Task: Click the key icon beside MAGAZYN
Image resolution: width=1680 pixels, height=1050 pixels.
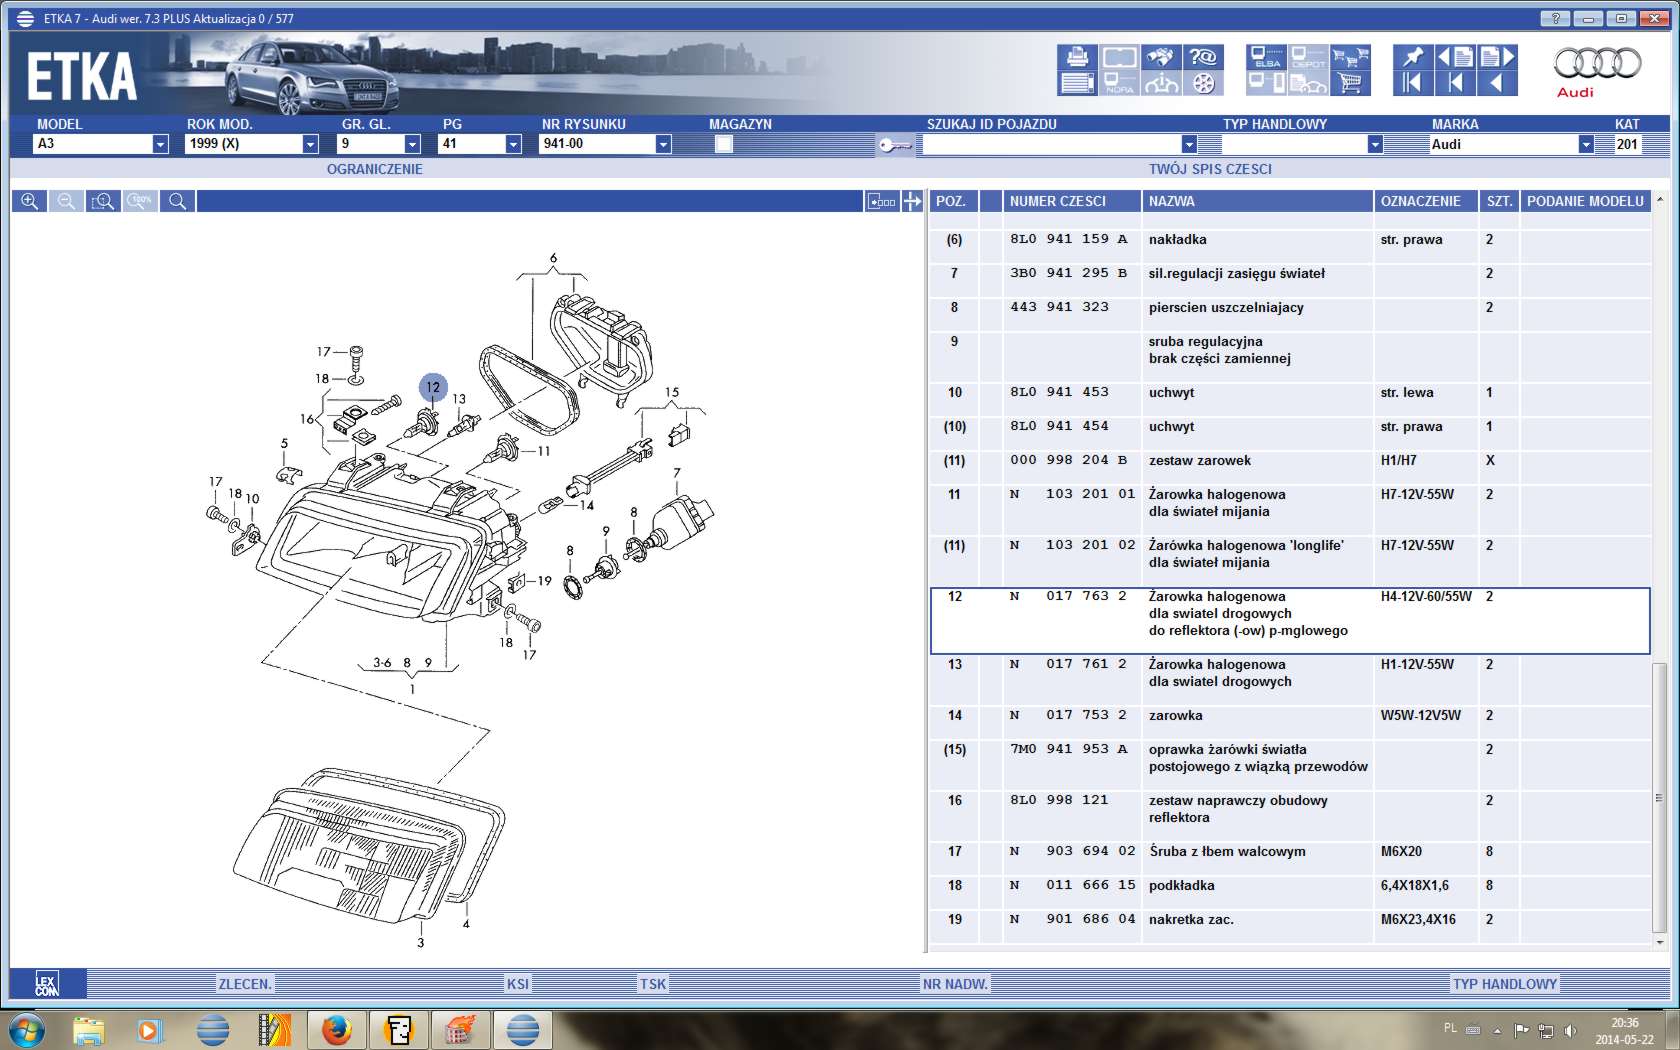Action: [x=895, y=145]
